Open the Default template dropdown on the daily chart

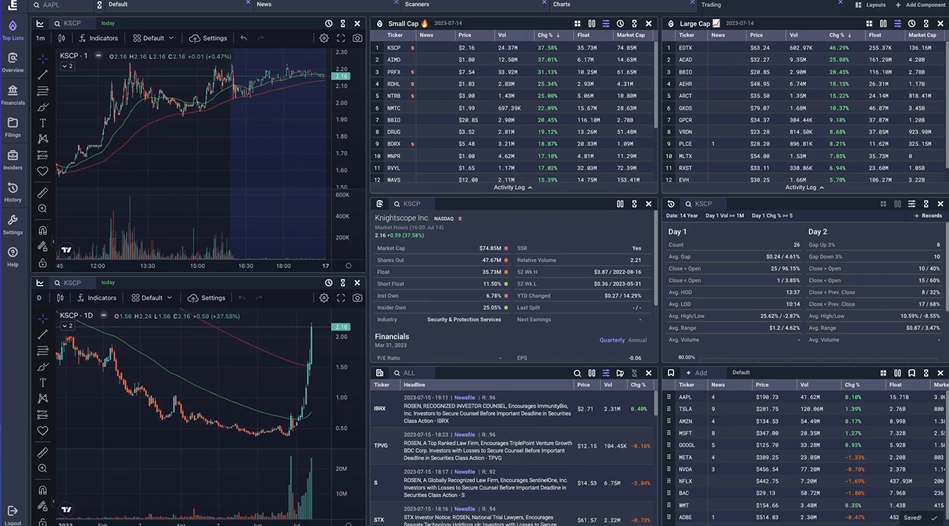pos(152,298)
